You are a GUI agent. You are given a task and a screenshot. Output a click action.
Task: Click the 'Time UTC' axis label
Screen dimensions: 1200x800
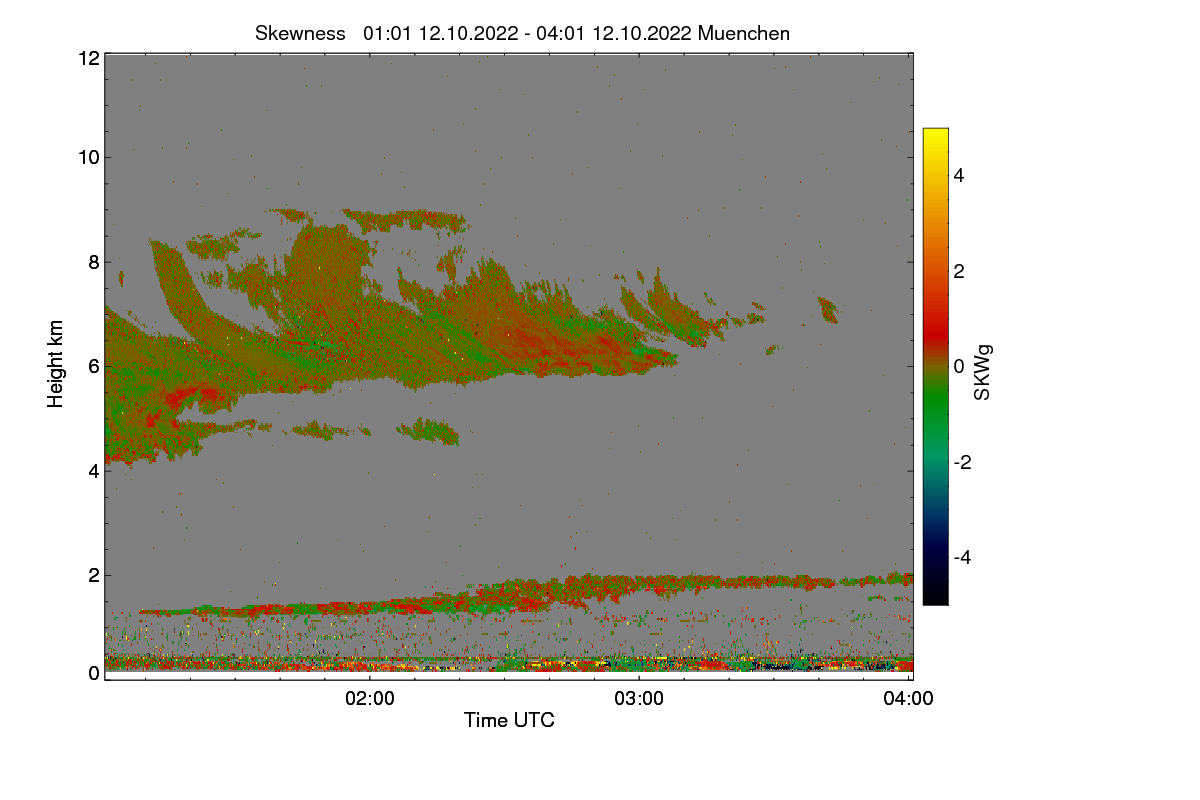pos(509,719)
